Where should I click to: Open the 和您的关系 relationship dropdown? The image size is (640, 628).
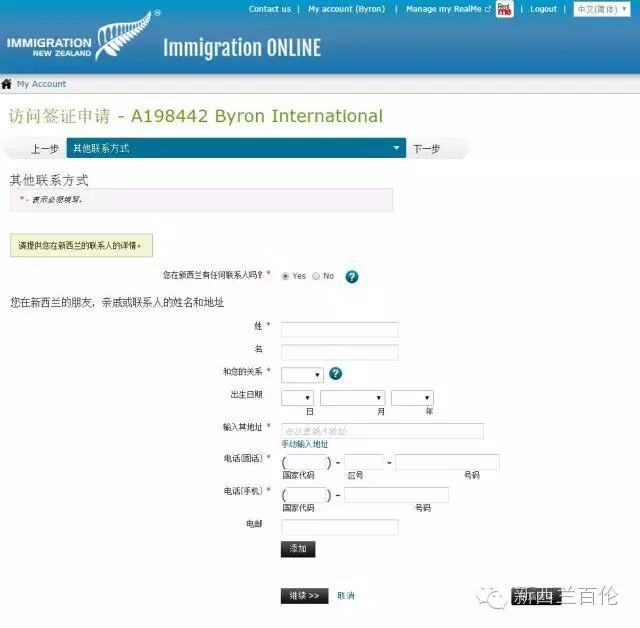tap(302, 375)
